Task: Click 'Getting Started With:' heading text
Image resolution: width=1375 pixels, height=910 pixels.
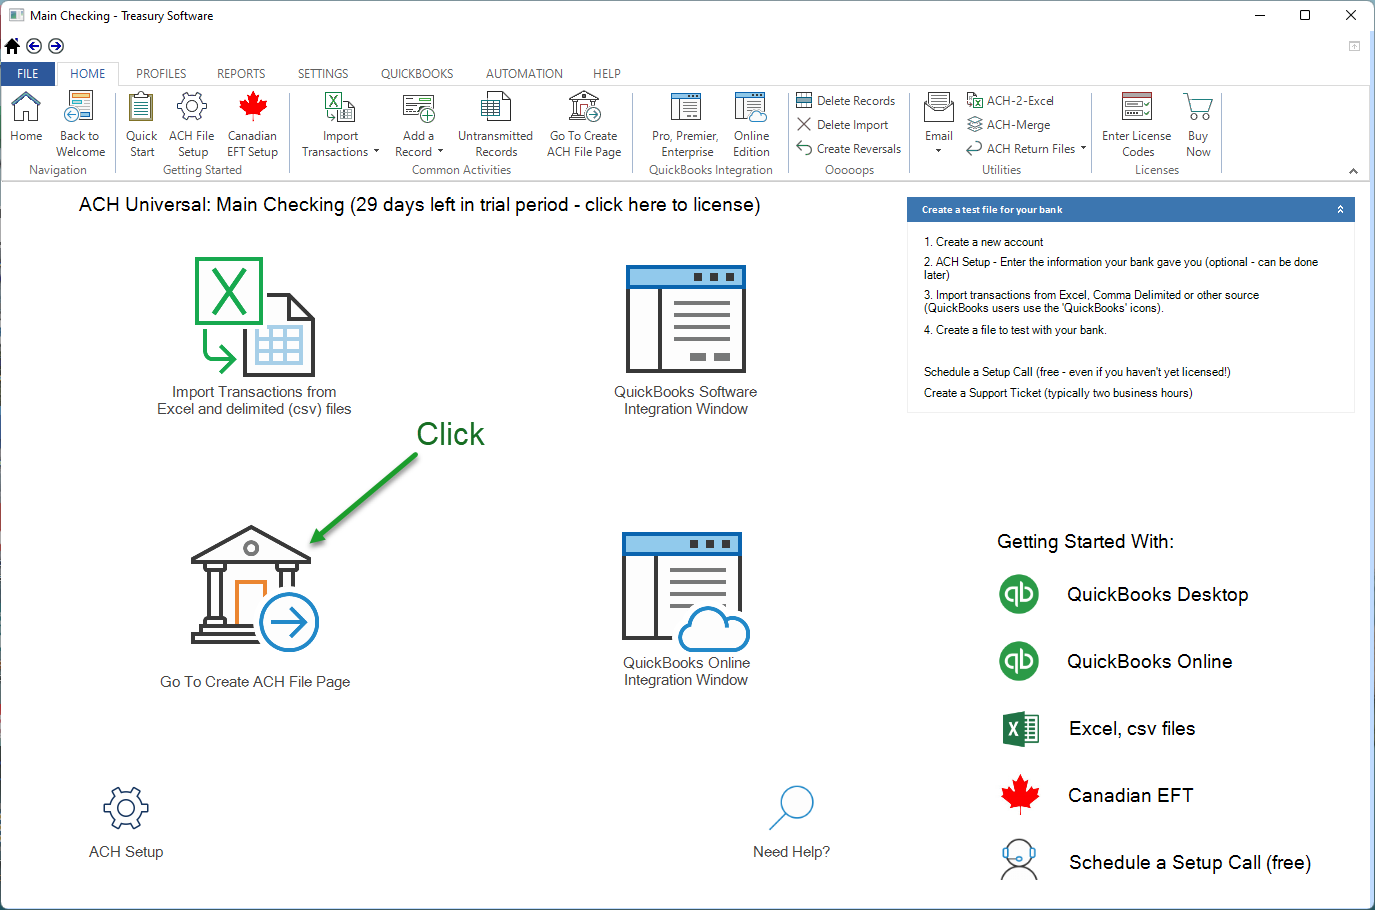Action: 1085,542
